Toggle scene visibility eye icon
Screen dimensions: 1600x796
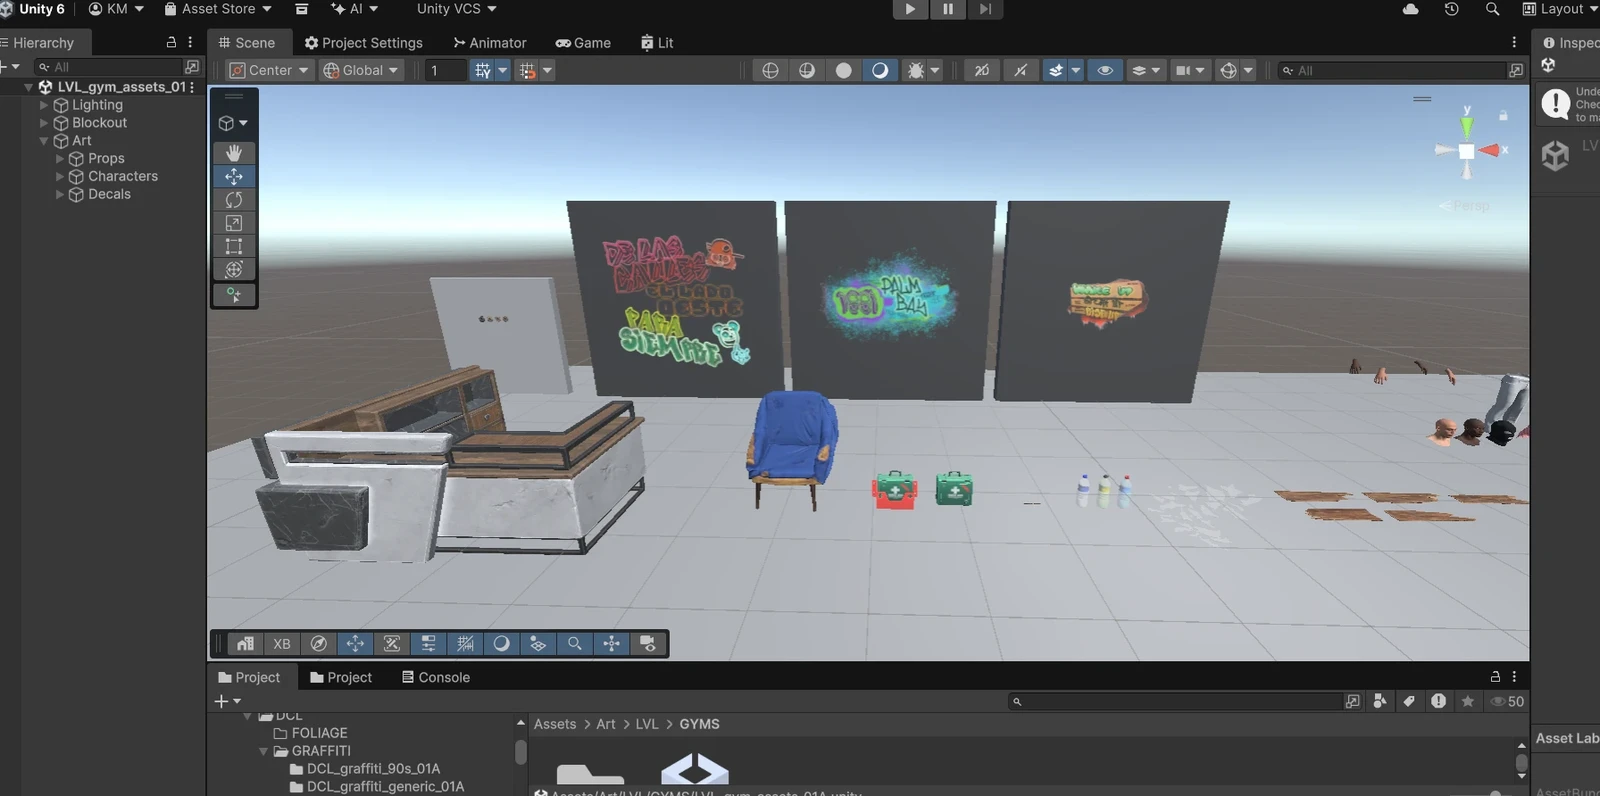pyautogui.click(x=1105, y=70)
